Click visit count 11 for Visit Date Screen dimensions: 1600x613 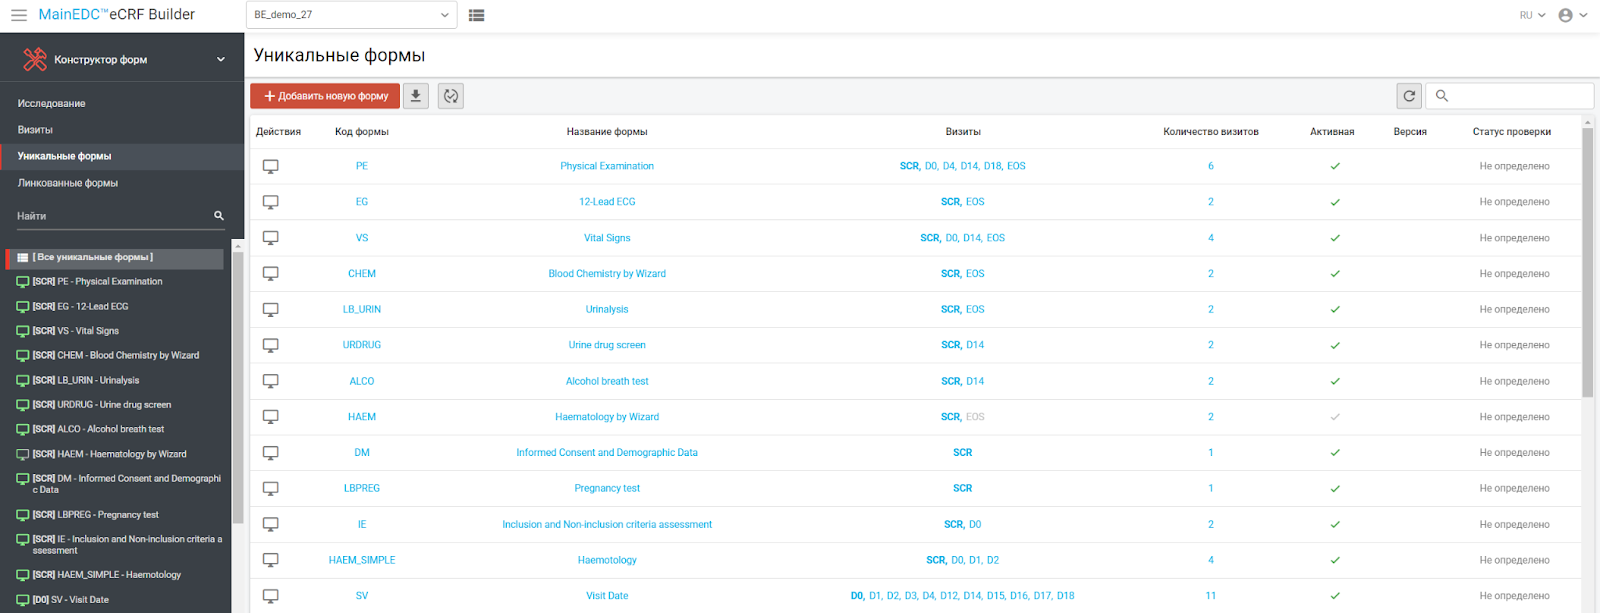coord(1211,596)
